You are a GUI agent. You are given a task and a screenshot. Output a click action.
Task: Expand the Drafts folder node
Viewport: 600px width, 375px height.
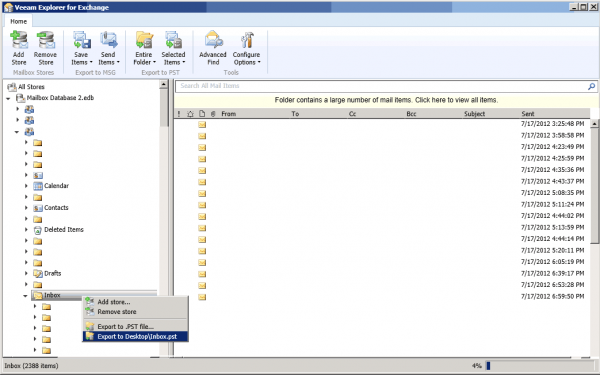click(26, 273)
